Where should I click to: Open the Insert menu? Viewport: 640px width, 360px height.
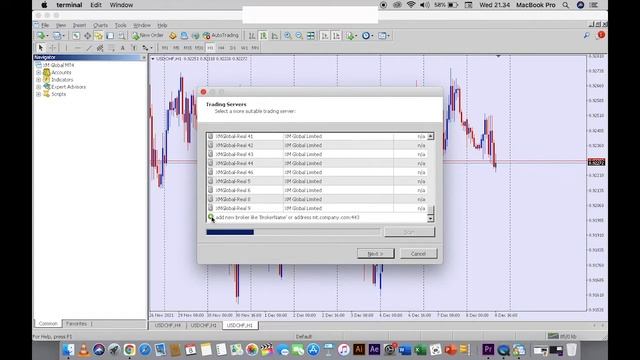click(79, 25)
